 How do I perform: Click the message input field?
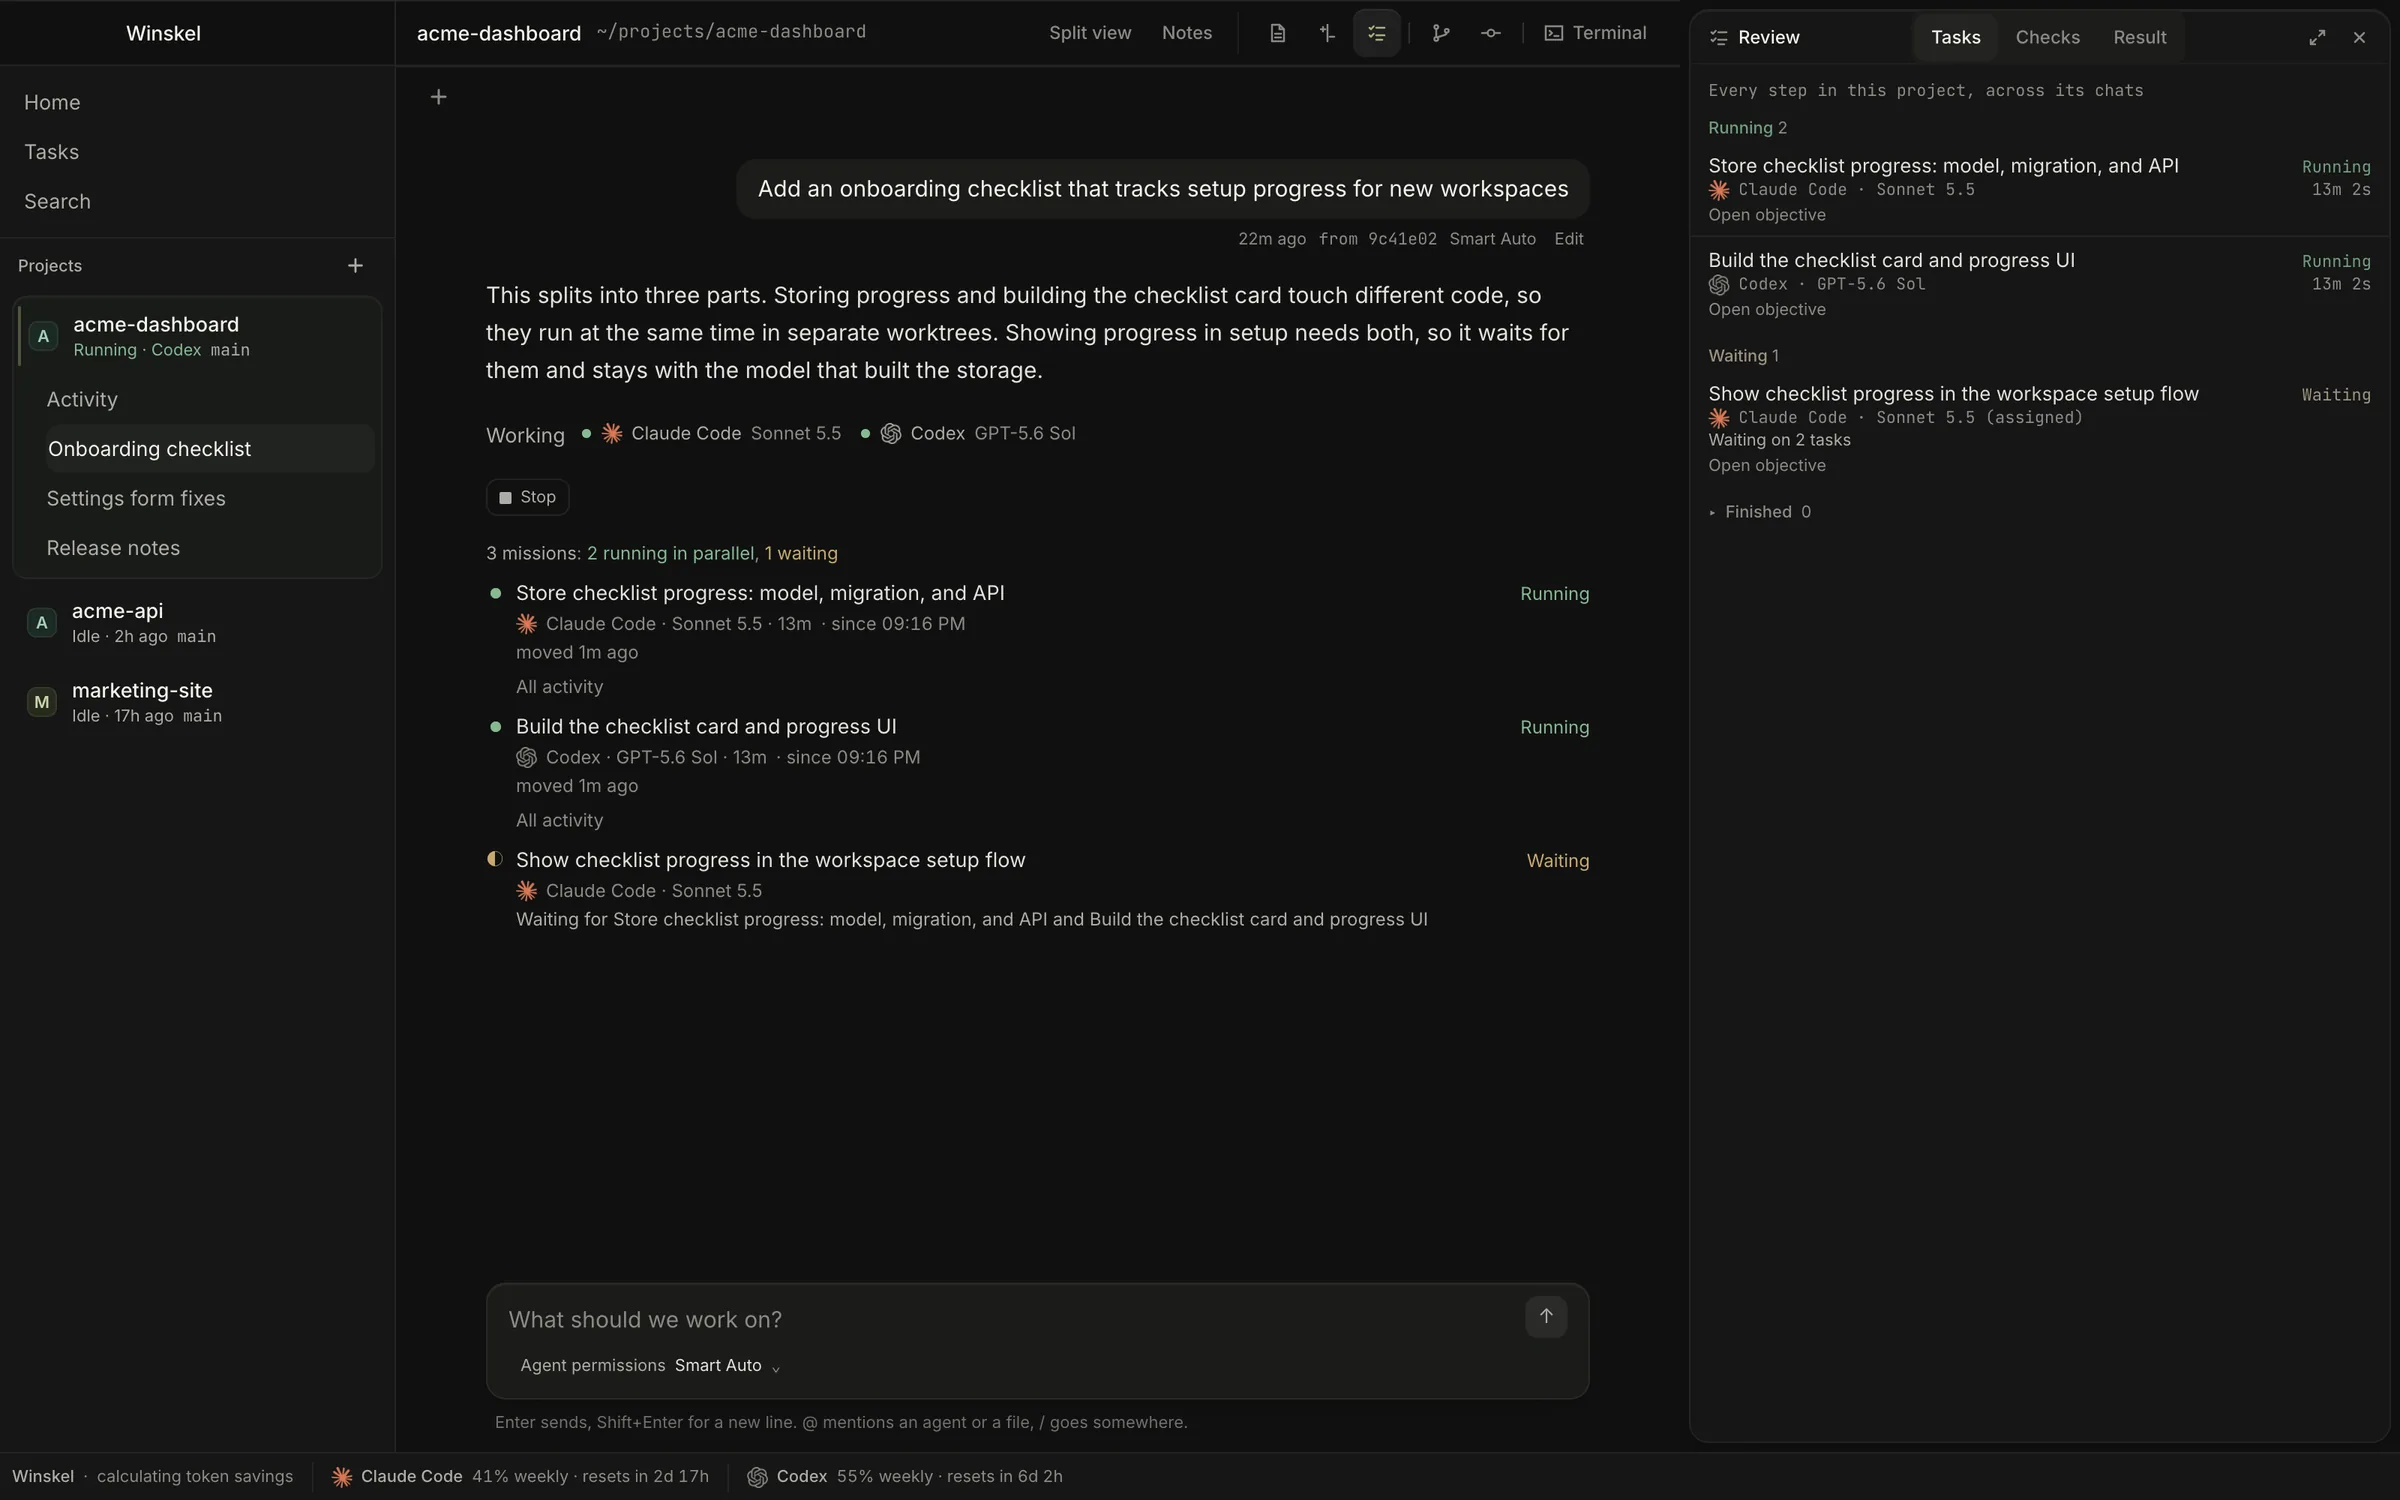1010,1319
